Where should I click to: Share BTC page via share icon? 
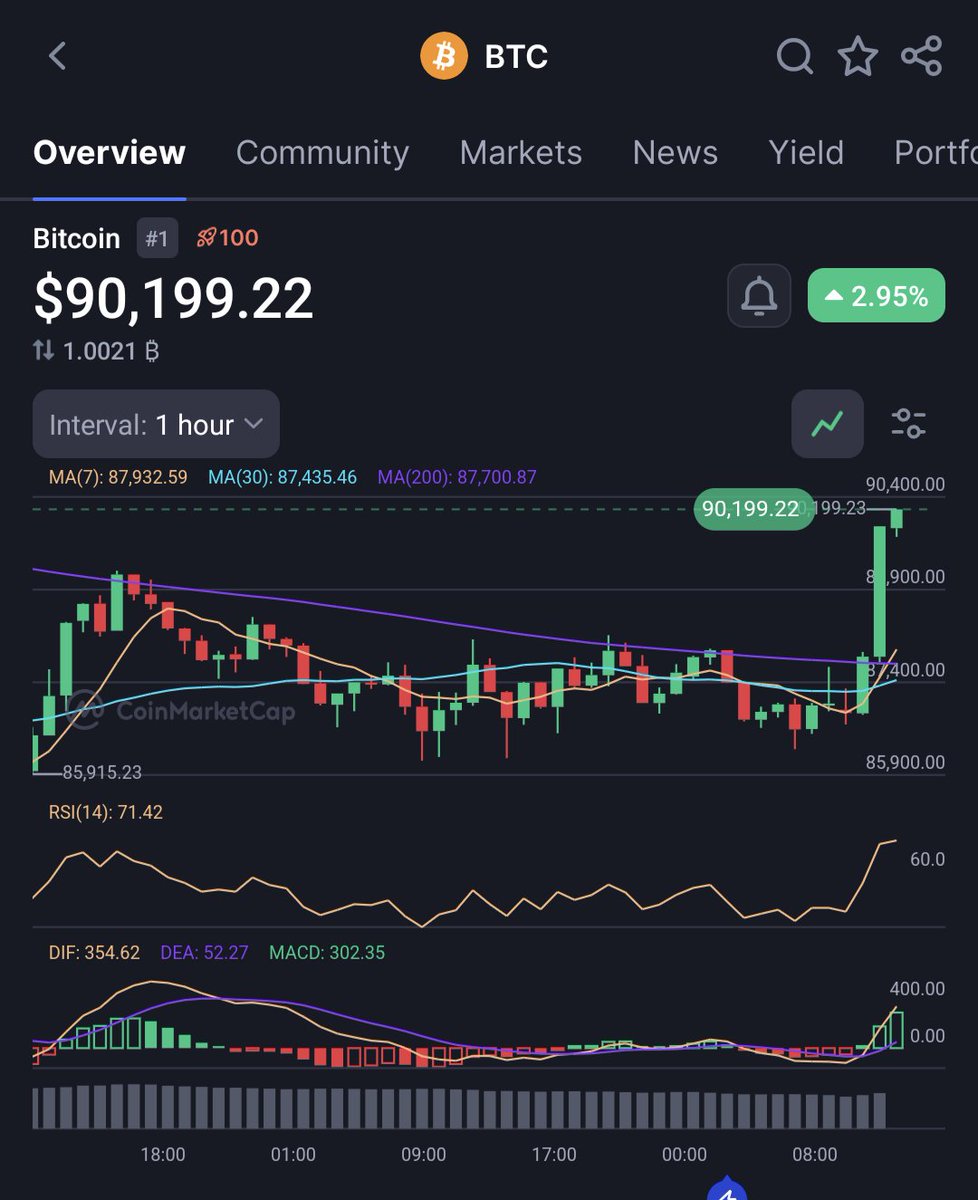point(921,56)
